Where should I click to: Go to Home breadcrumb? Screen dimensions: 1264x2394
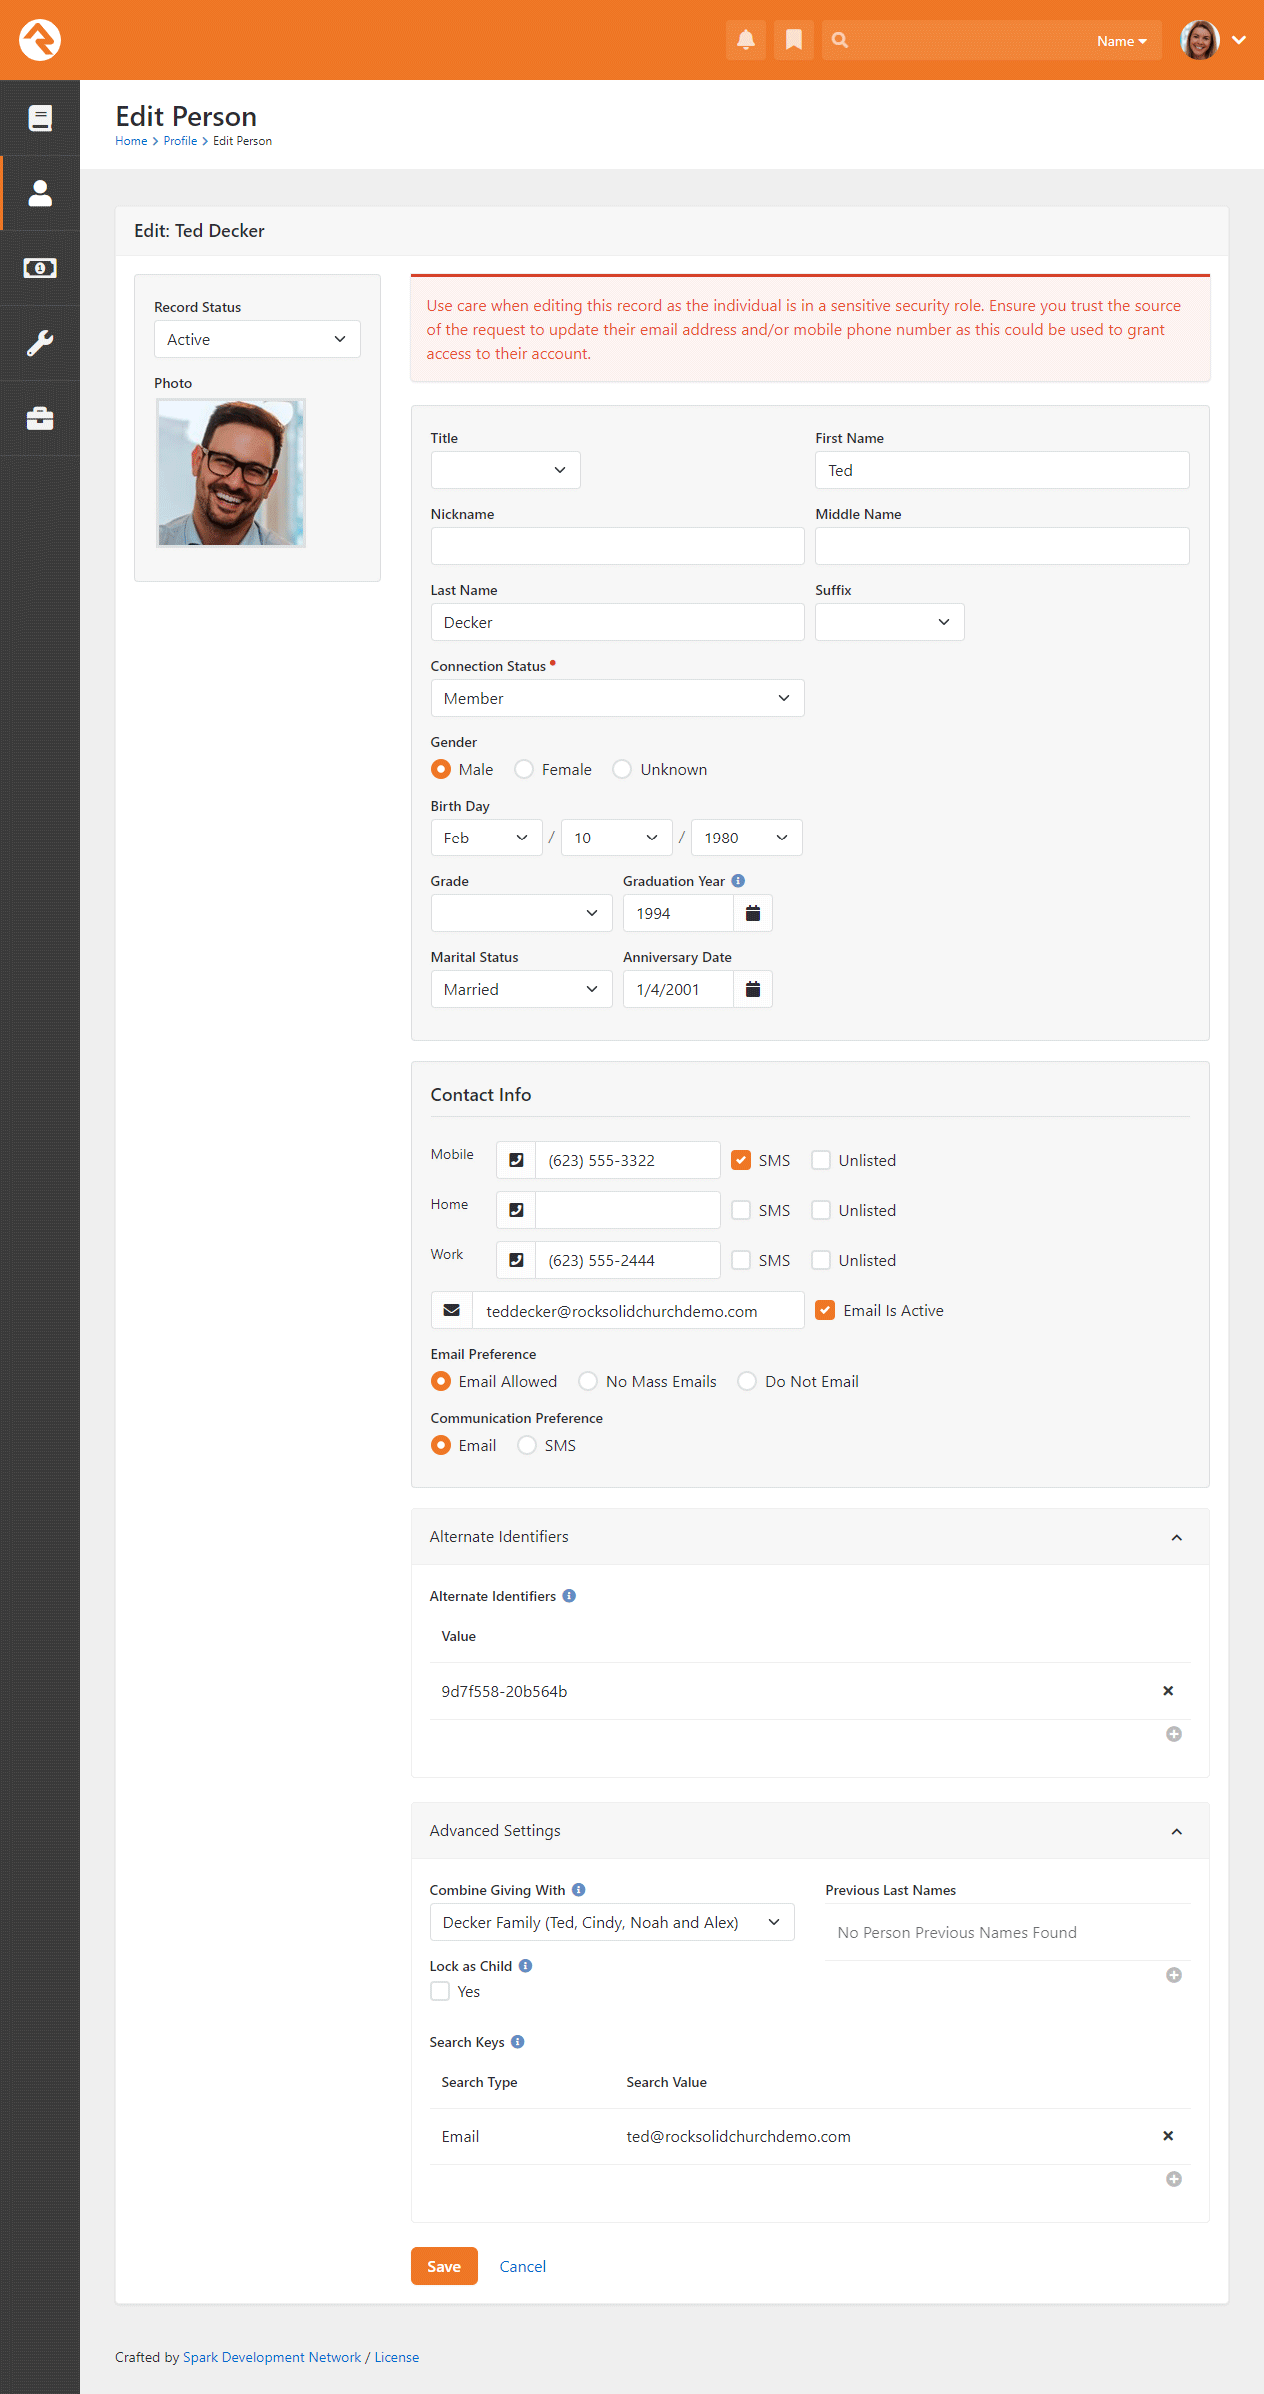click(x=131, y=141)
